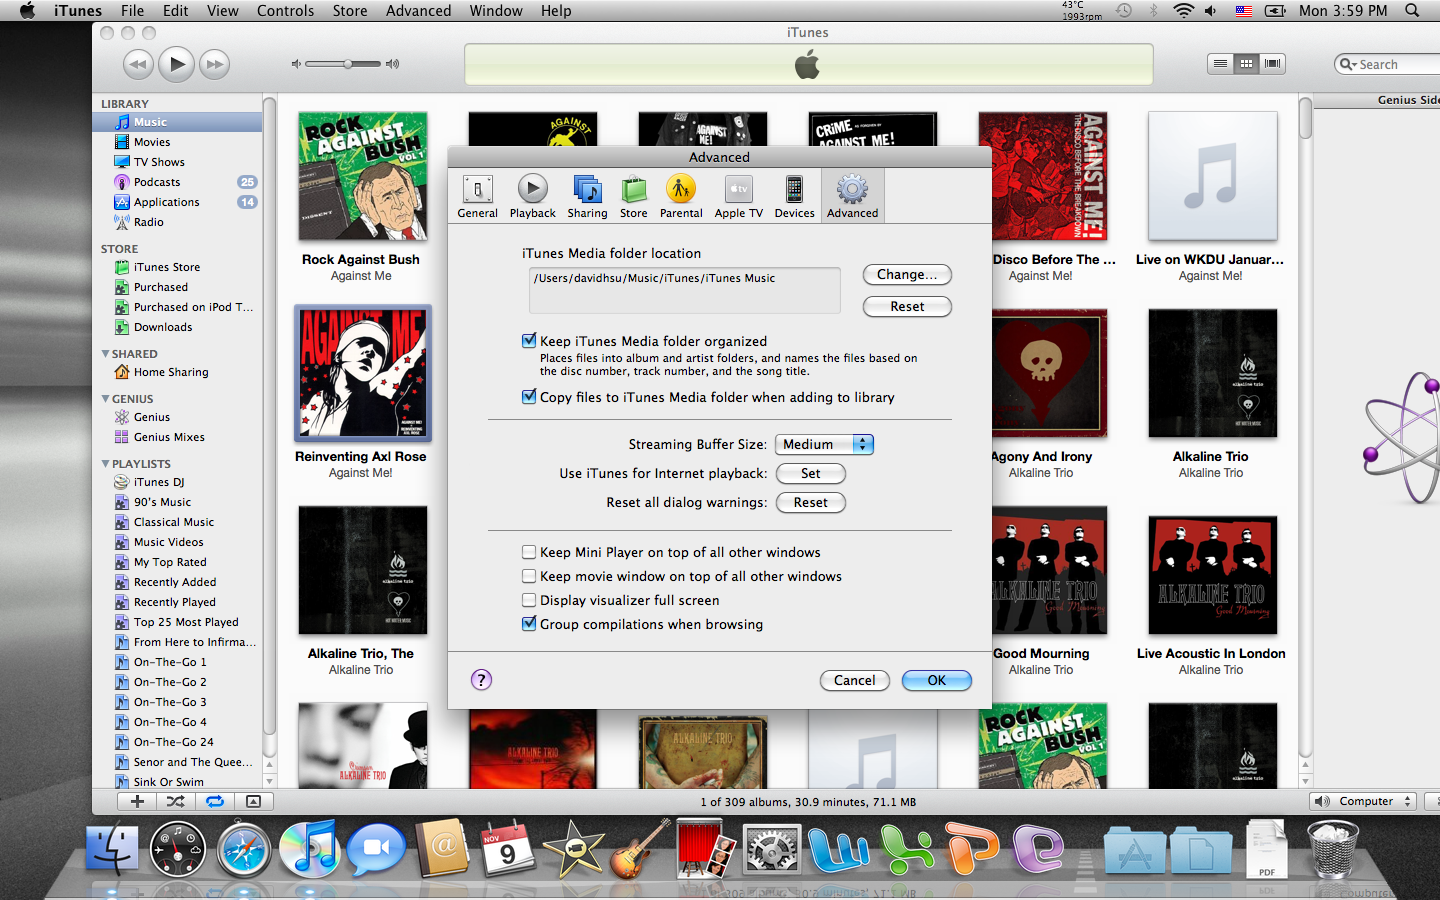
Task: Enable Keep Mini Player on top
Action: (x=529, y=552)
